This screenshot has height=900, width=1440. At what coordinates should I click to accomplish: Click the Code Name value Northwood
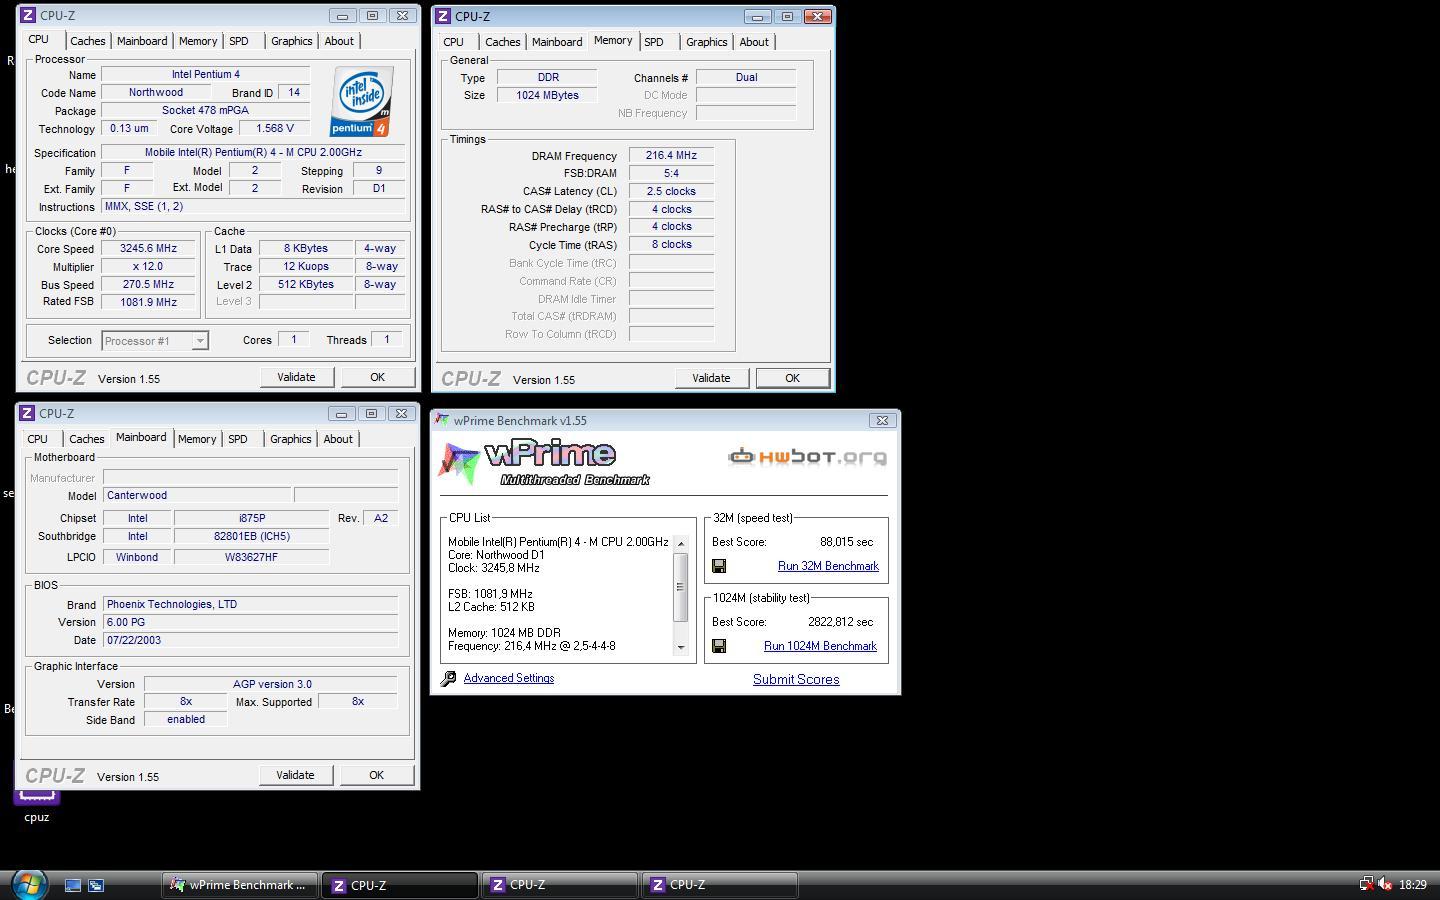click(155, 93)
